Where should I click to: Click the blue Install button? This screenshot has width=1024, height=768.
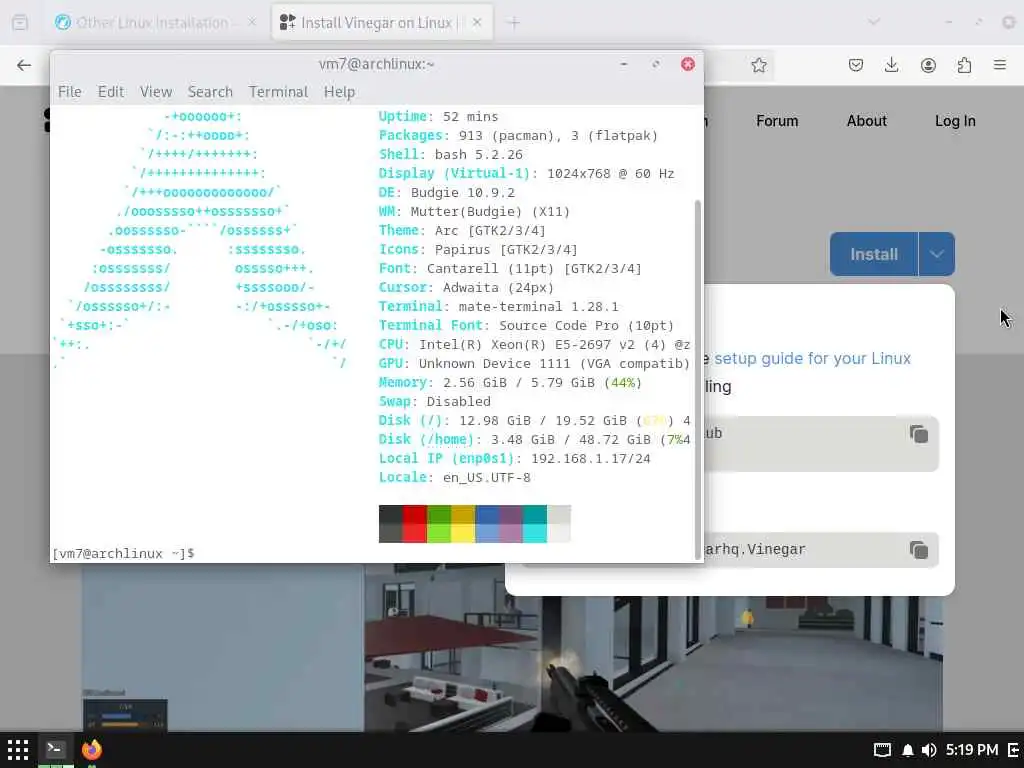[x=874, y=254]
